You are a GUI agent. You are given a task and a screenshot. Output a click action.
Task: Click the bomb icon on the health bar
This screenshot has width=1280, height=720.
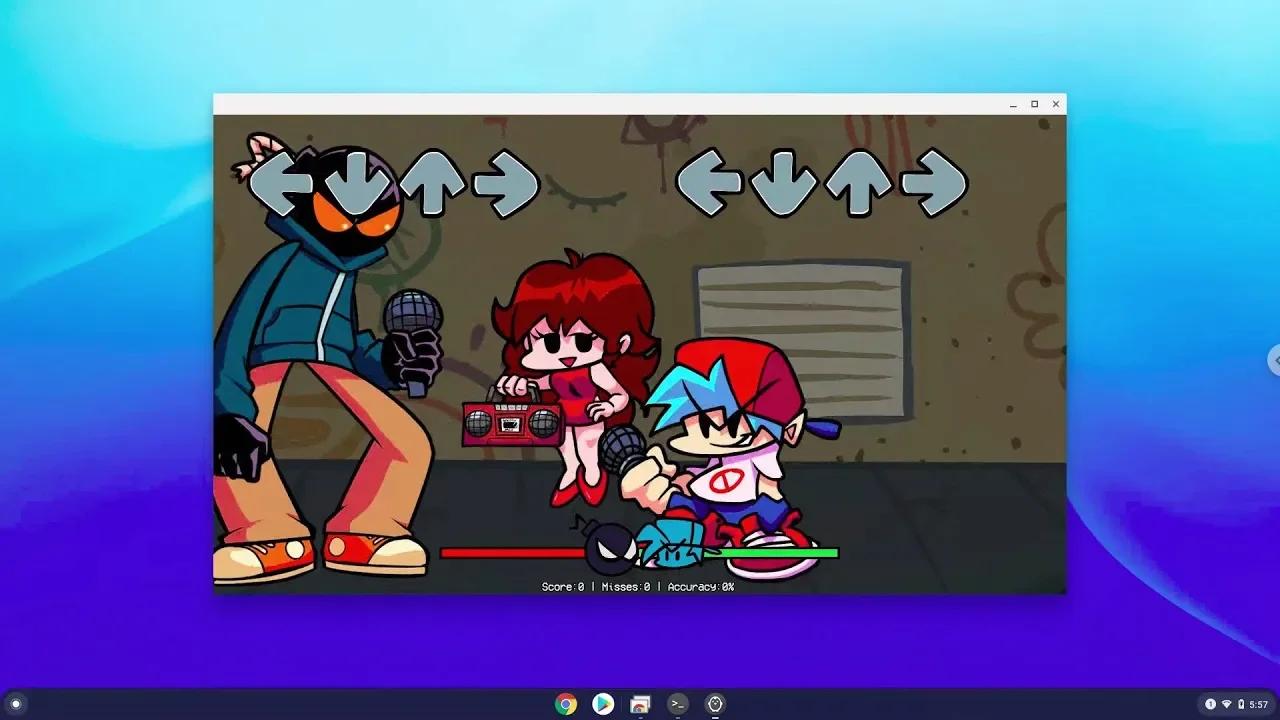[610, 548]
